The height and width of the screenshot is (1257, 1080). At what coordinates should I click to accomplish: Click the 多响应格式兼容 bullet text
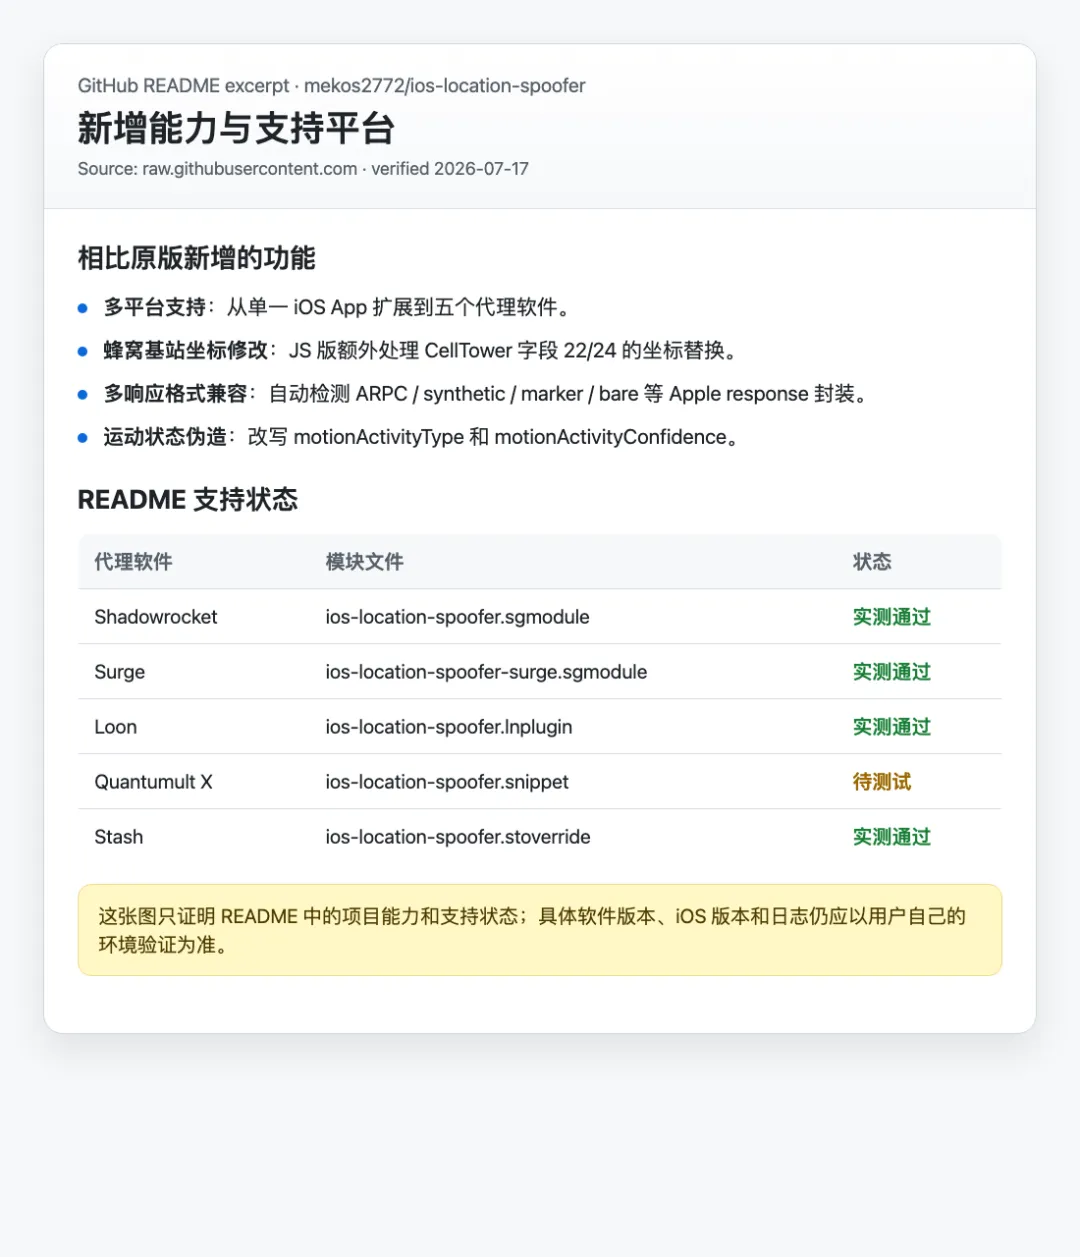tap(489, 394)
